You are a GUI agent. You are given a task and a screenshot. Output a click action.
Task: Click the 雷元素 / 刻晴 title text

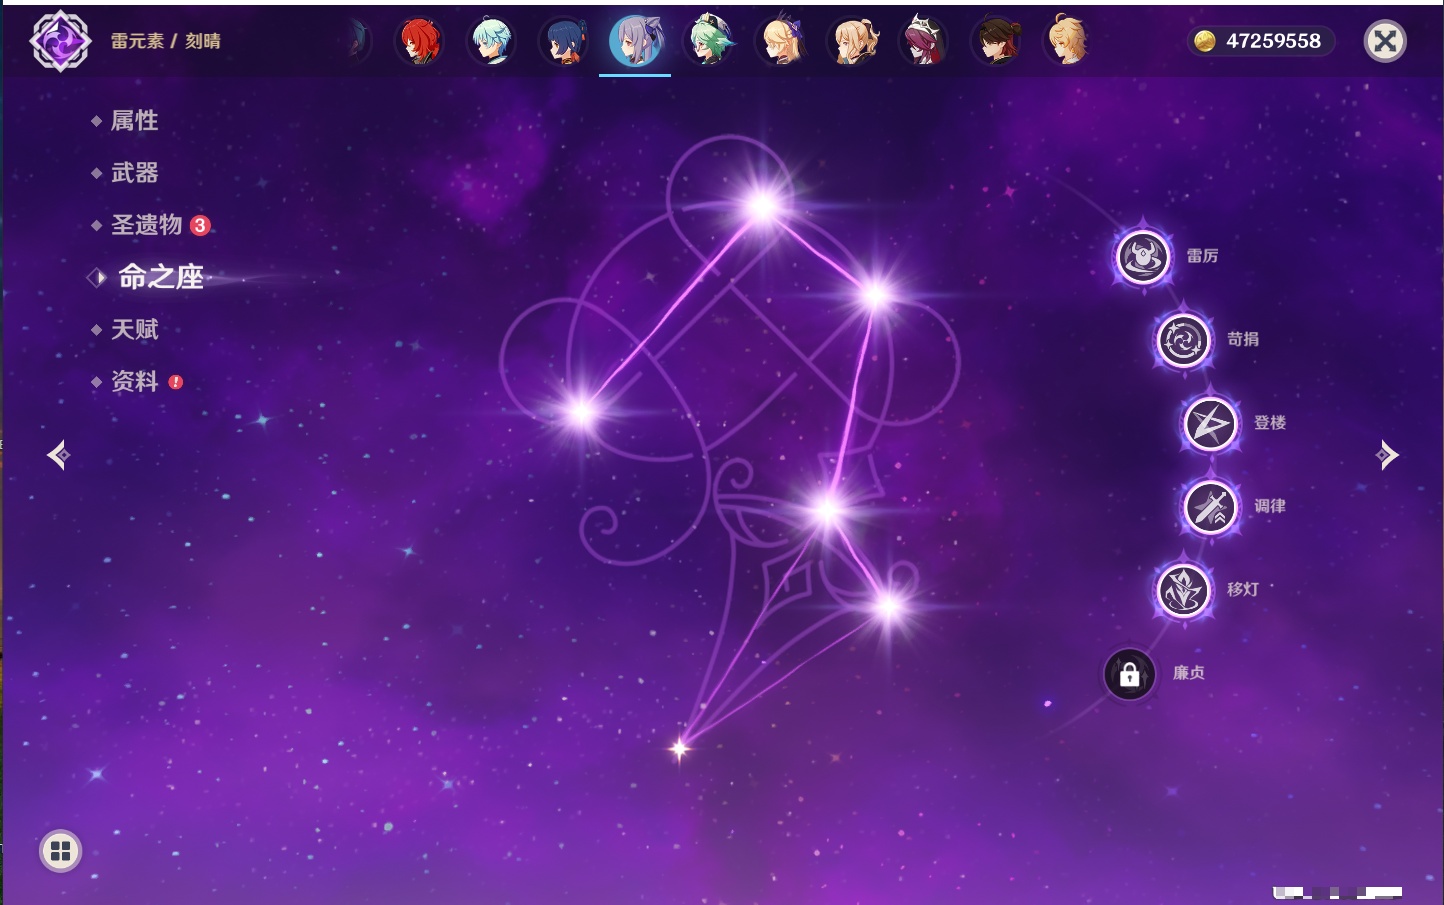166,41
